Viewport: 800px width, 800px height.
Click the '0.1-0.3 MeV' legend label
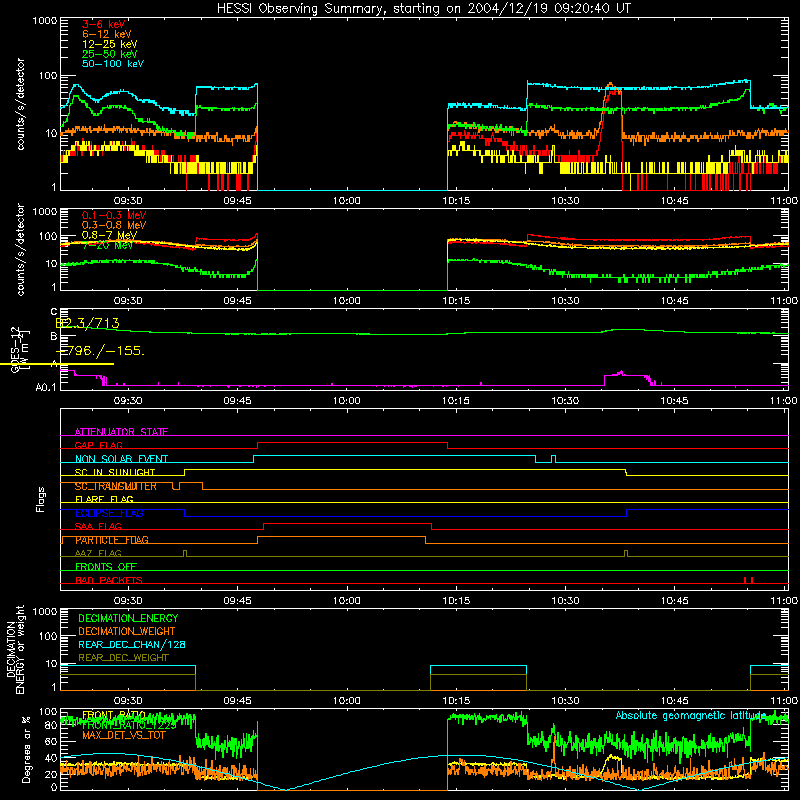pyautogui.click(x=114, y=215)
